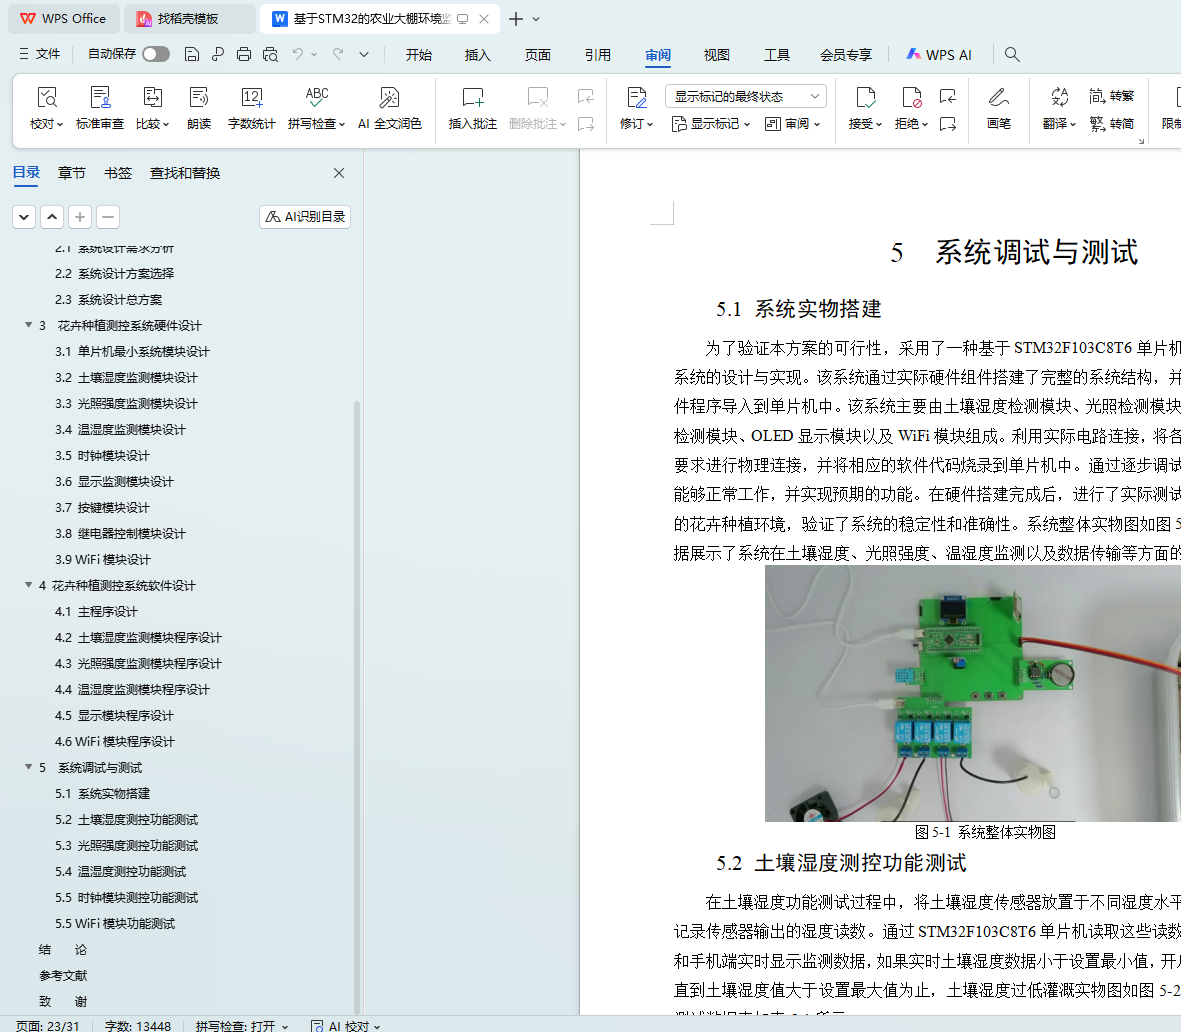Viewport: 1181px width, 1032px height.
Task: Click the 字数统计 word count icon
Action: (251, 98)
